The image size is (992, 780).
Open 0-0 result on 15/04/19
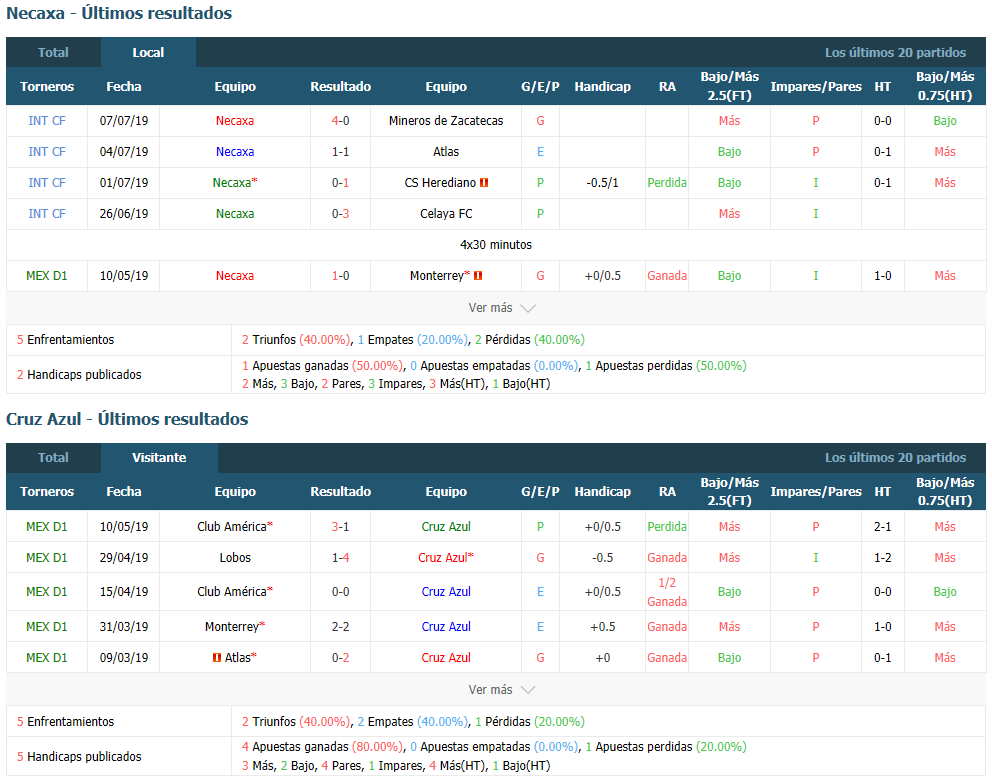[x=340, y=591]
